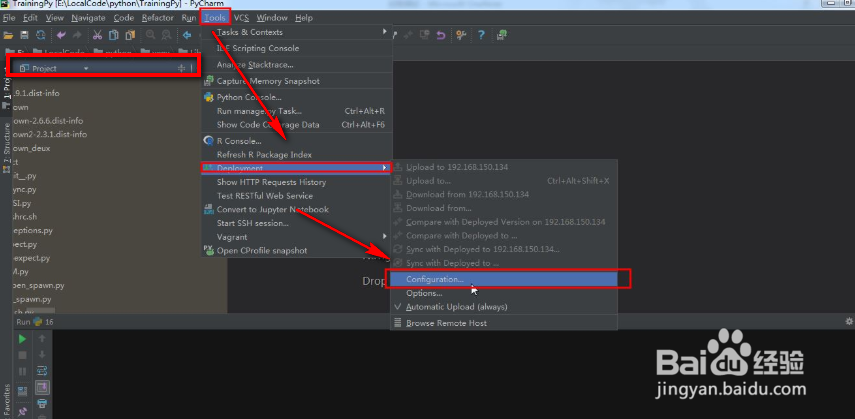Screen dimensions: 855x419
Task: Open the Structure side tab
Action: point(6,147)
